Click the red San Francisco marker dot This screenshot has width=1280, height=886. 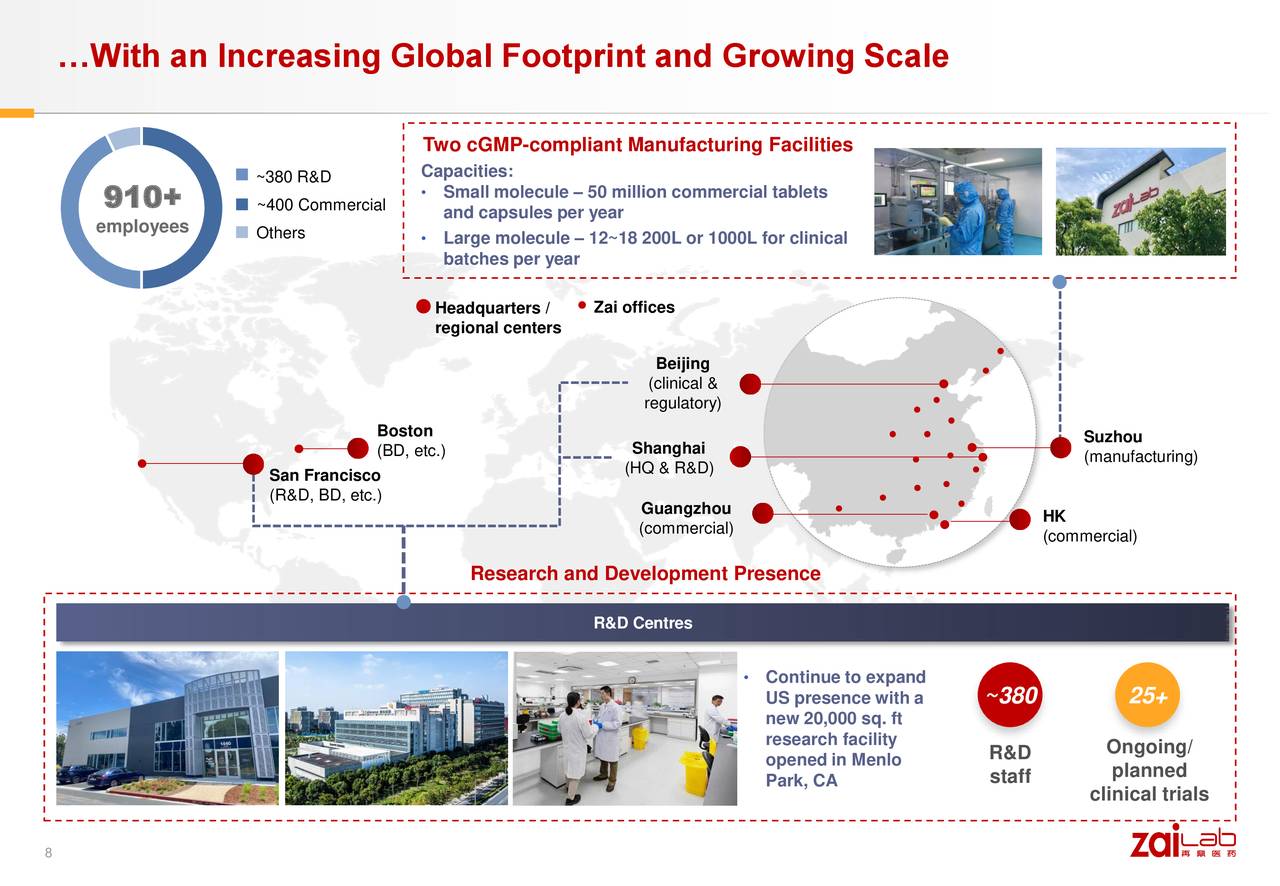[x=254, y=464]
